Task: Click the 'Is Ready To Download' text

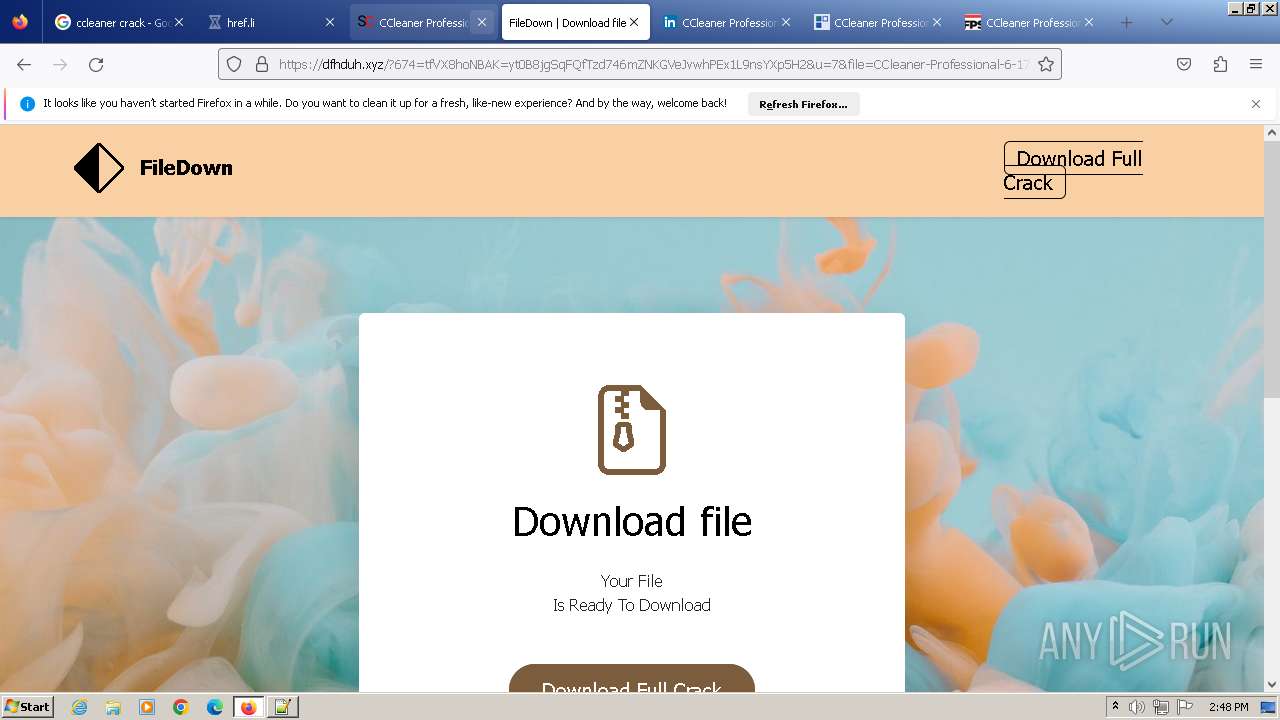Action: [x=632, y=605]
